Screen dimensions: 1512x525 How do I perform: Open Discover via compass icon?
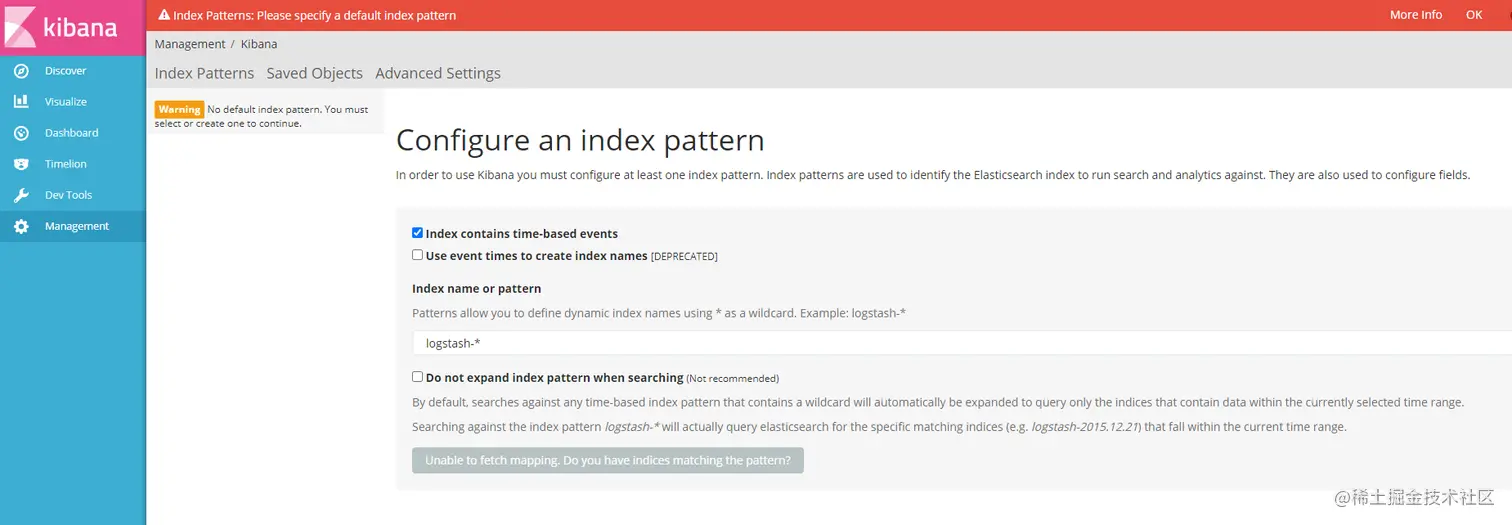pos(21,71)
